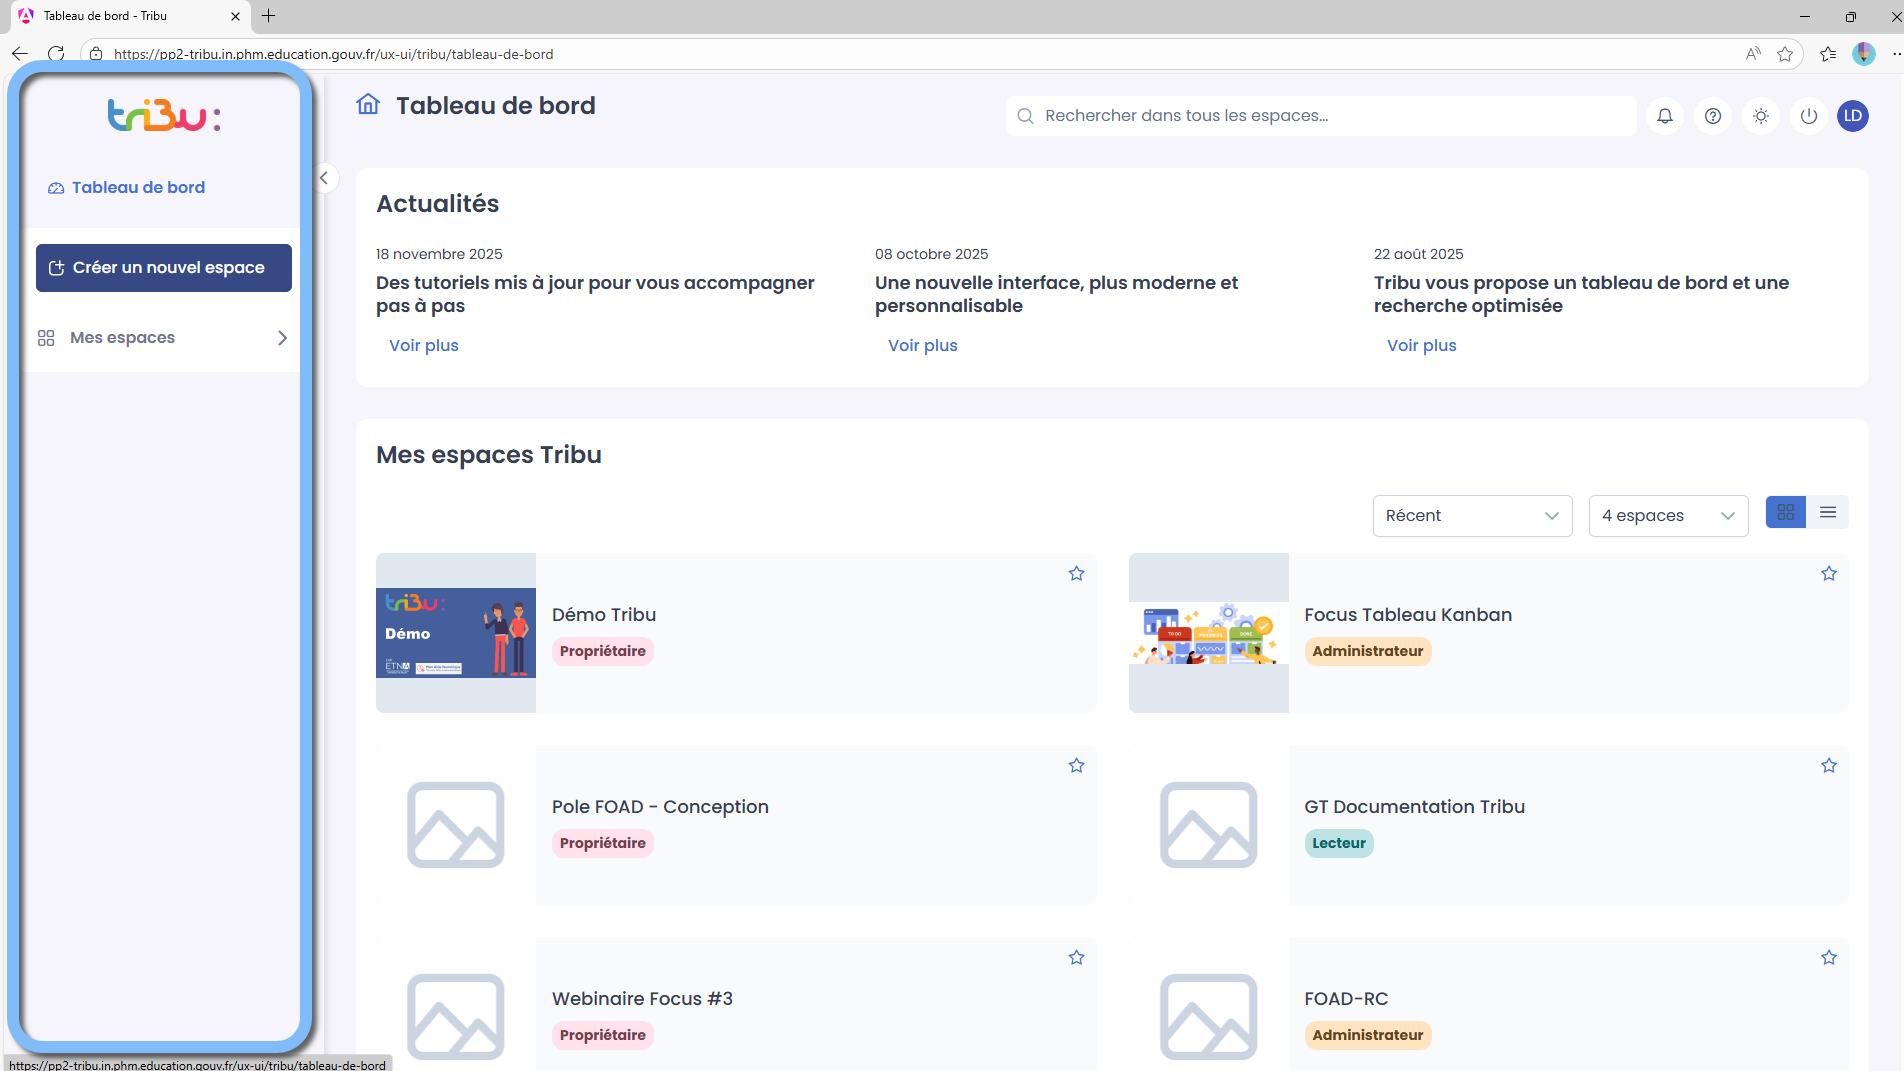The width and height of the screenshot is (1904, 1071).
Task: Open Tableau de bord sidebar link
Action: pos(127,188)
